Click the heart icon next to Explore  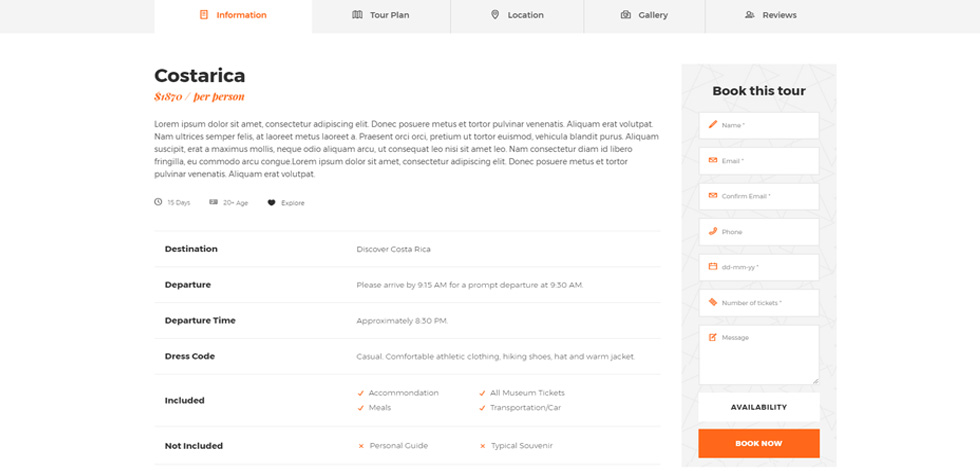pos(271,202)
